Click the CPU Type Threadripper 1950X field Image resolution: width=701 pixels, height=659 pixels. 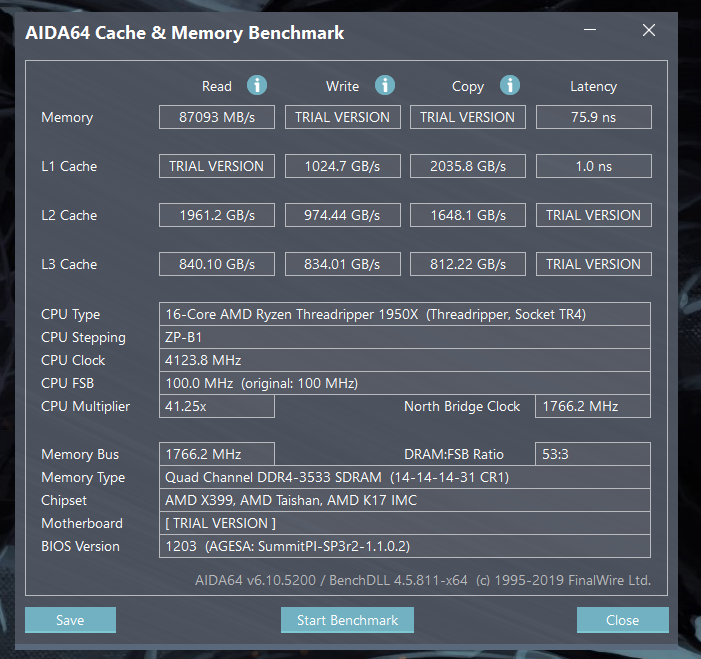(405, 314)
